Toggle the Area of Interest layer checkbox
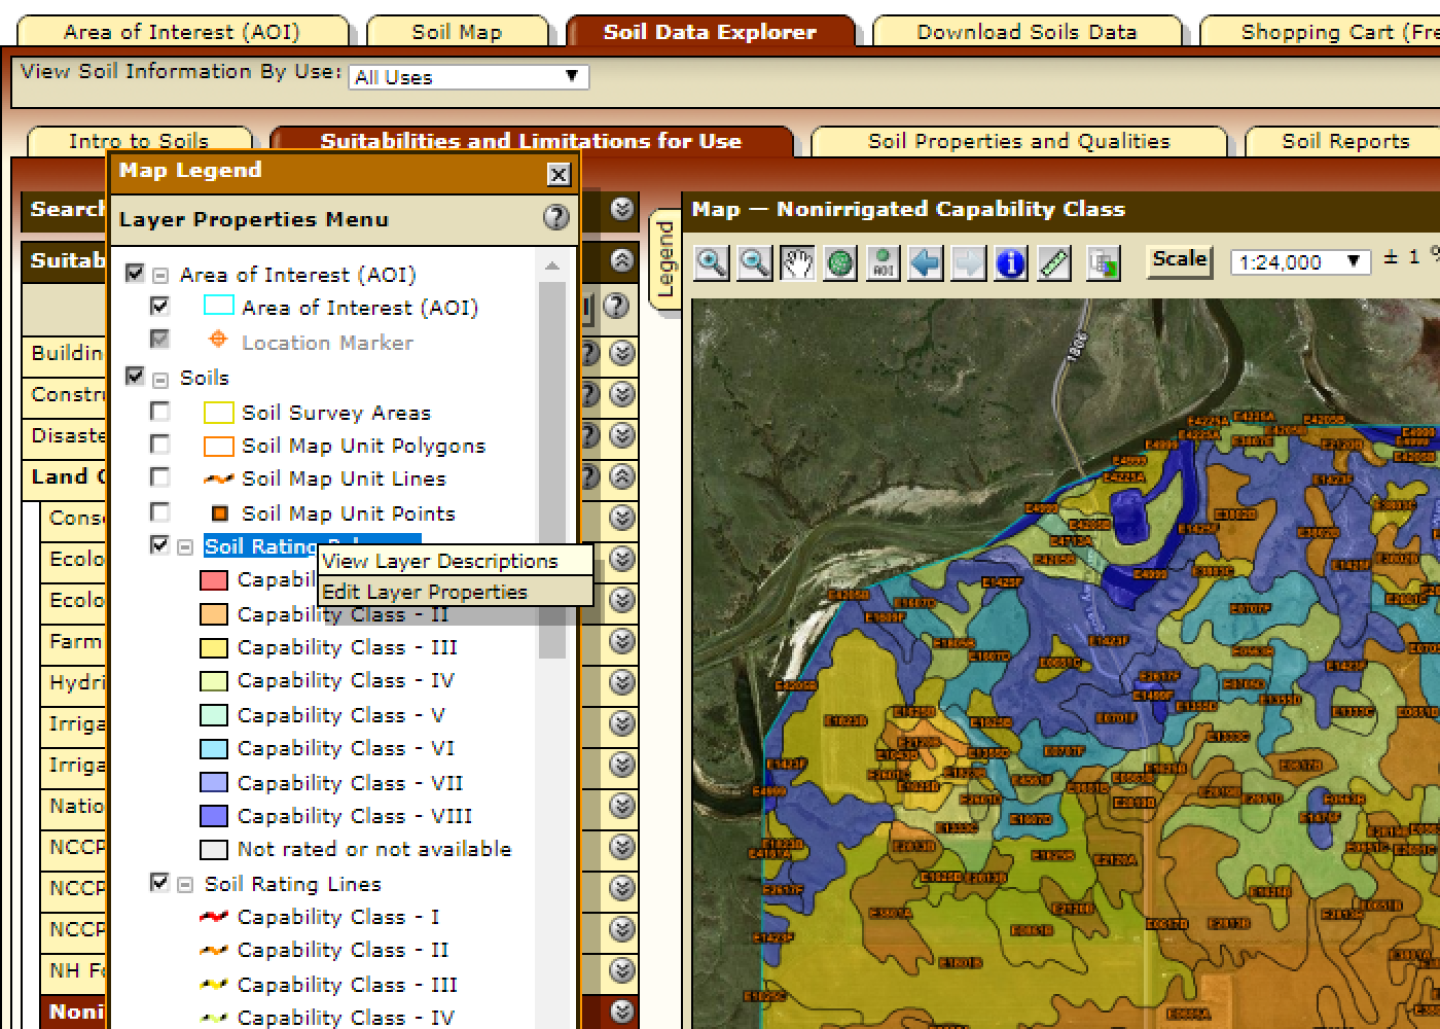Viewport: 1440px width, 1029px height. [x=160, y=306]
